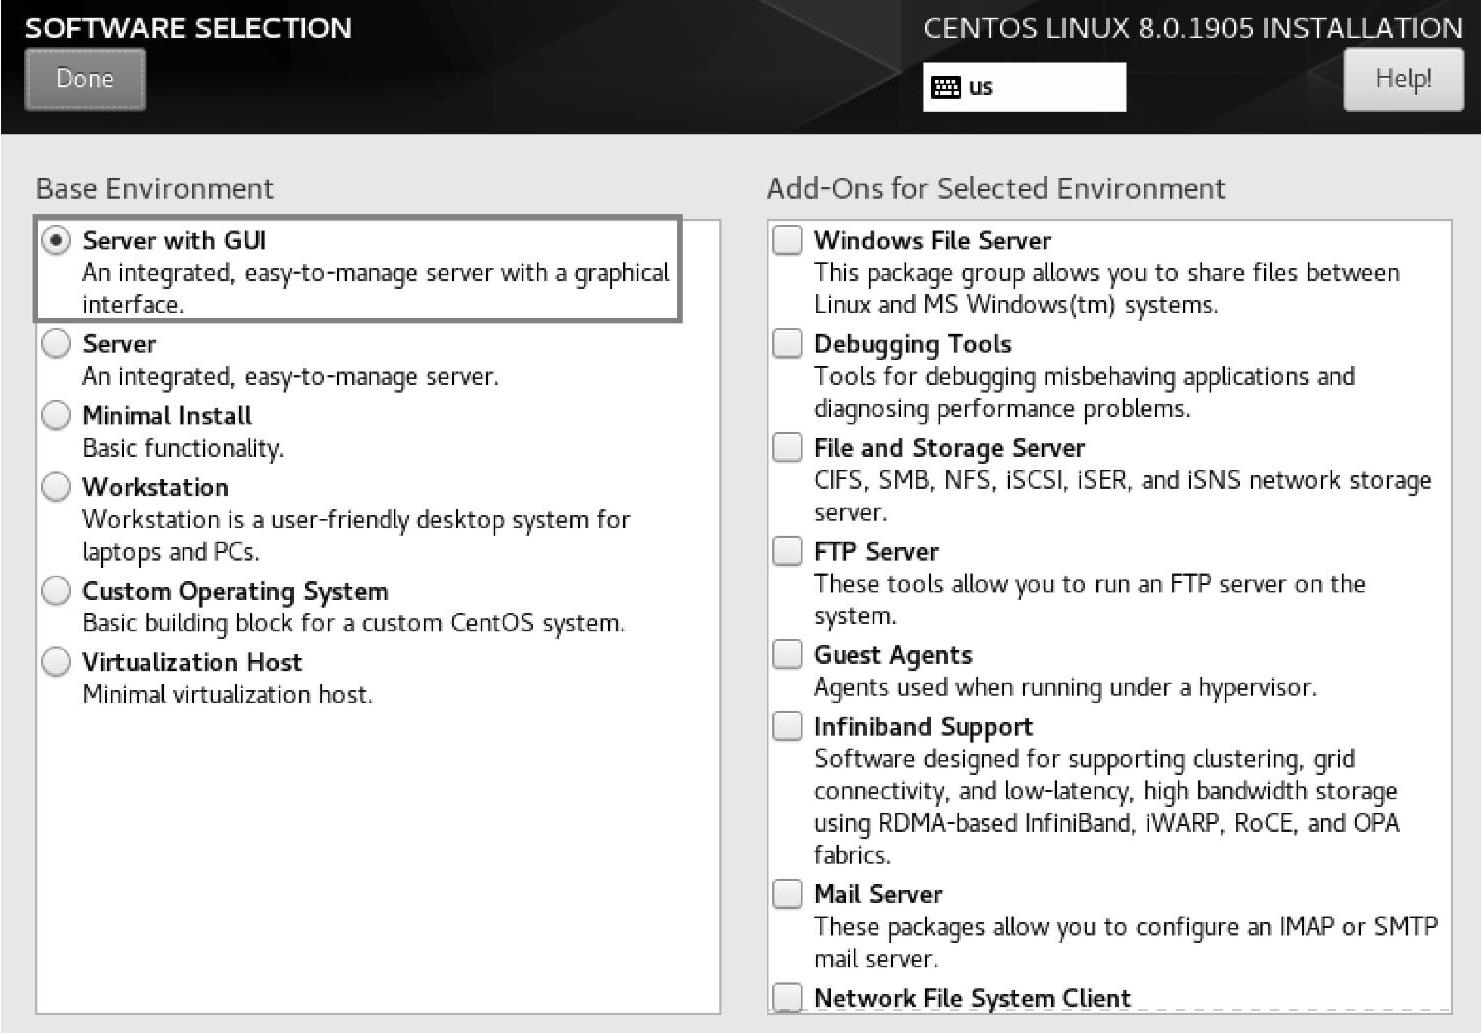Enable the Windows File Server add-on
This screenshot has height=1035, width=1481.
pos(787,240)
